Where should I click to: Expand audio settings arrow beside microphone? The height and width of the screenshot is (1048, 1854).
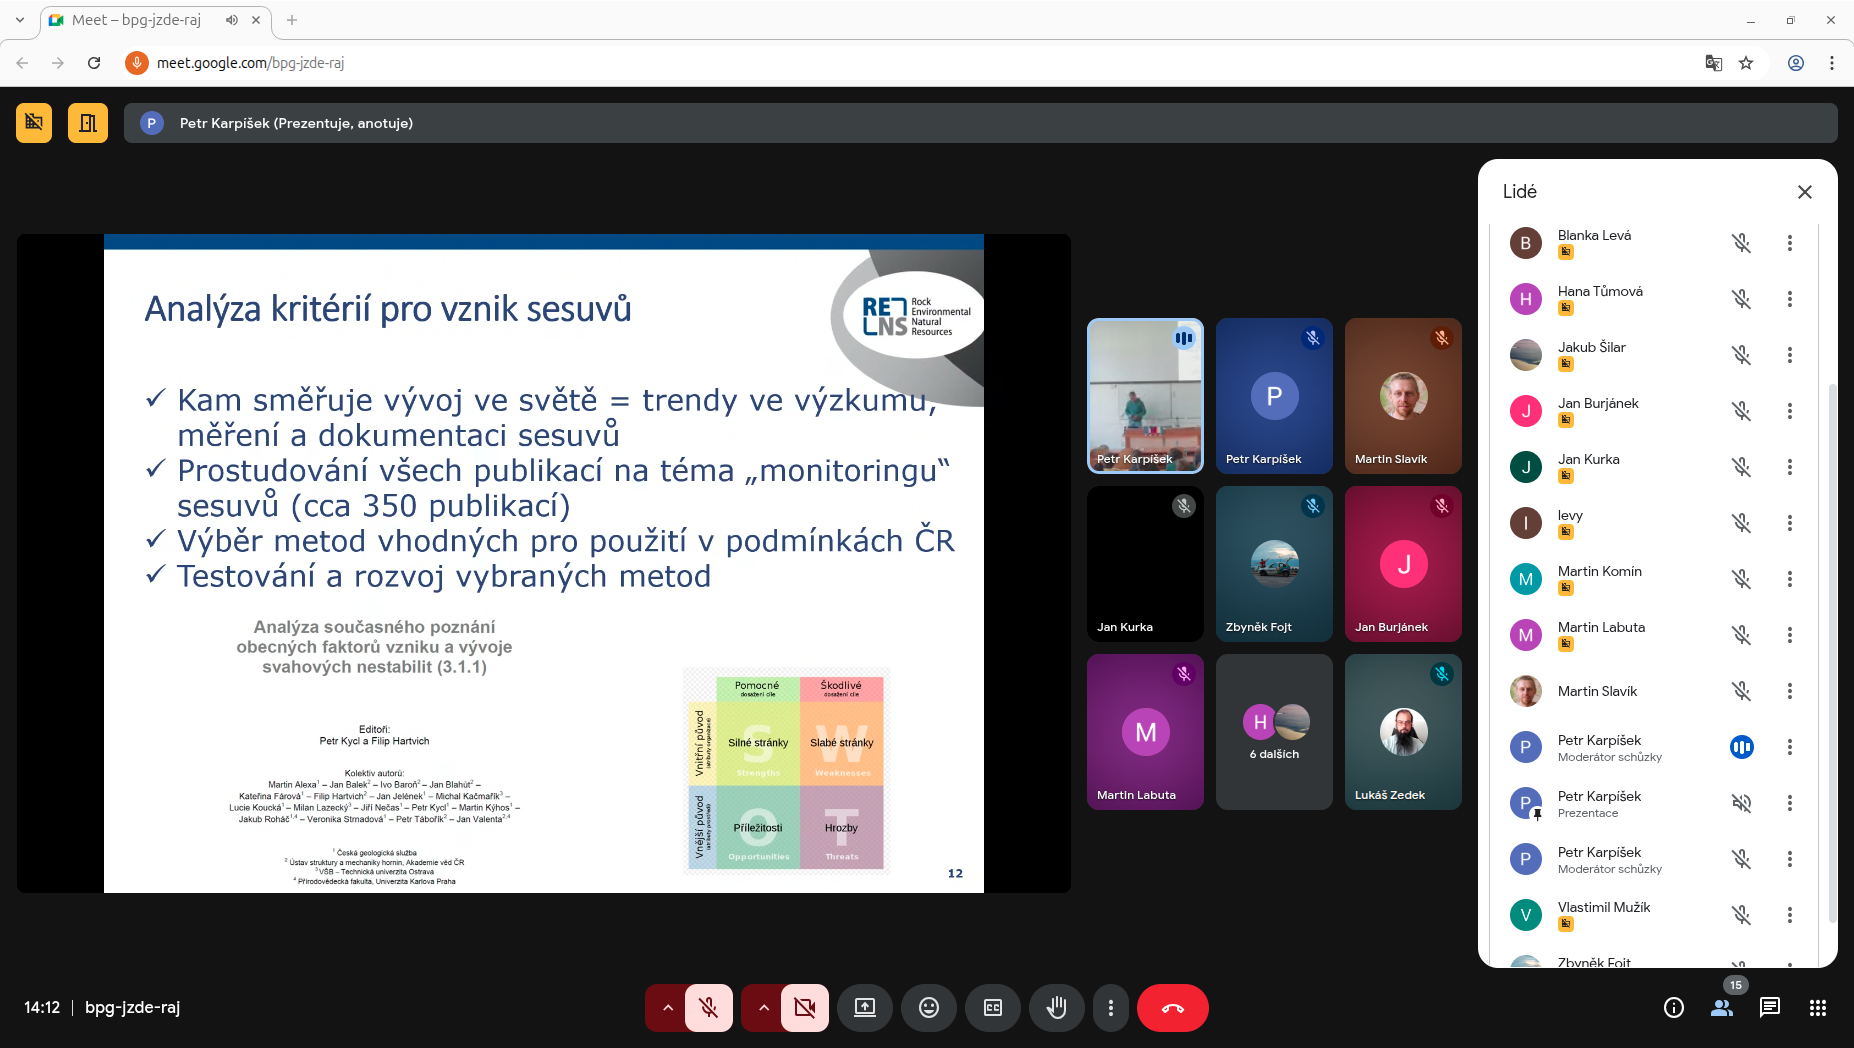(666, 1008)
